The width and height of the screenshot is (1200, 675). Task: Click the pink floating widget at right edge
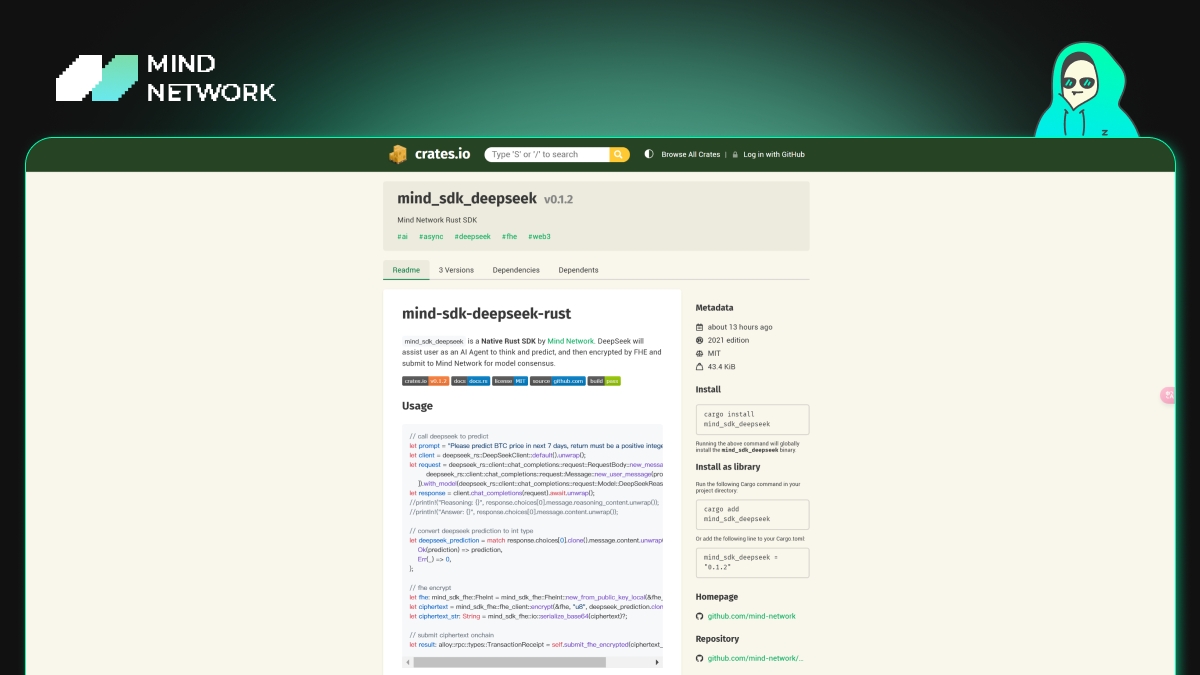pyautogui.click(x=1167, y=395)
